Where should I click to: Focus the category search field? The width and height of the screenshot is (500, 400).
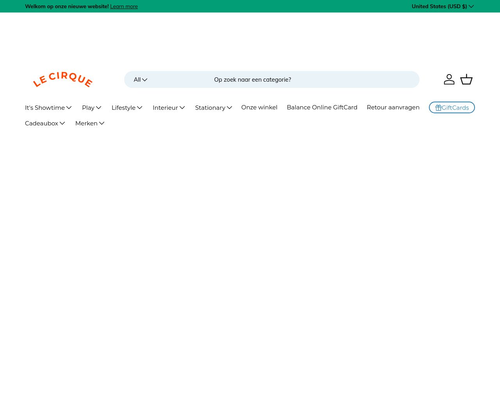pyautogui.click(x=272, y=80)
